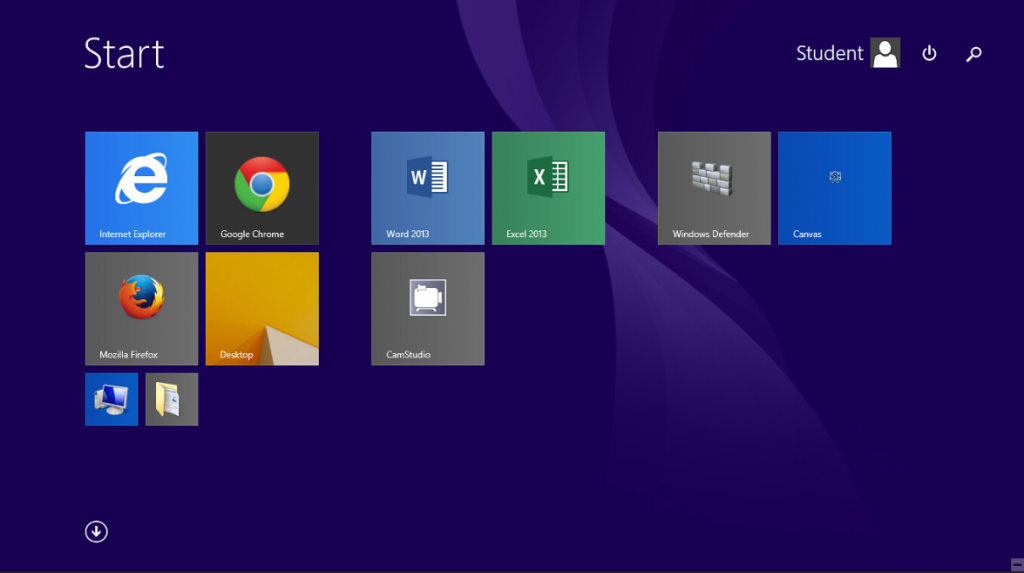Image resolution: width=1024 pixels, height=573 pixels.
Task: Open Word 2013
Action: coord(428,188)
